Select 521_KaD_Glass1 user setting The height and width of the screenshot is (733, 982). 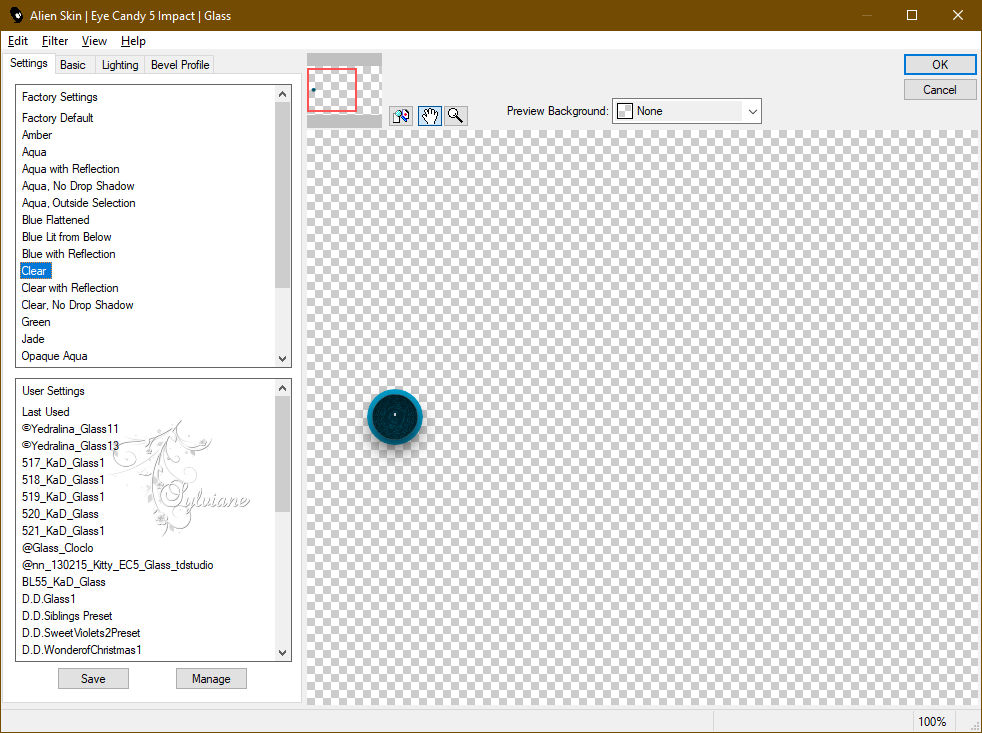tap(63, 531)
